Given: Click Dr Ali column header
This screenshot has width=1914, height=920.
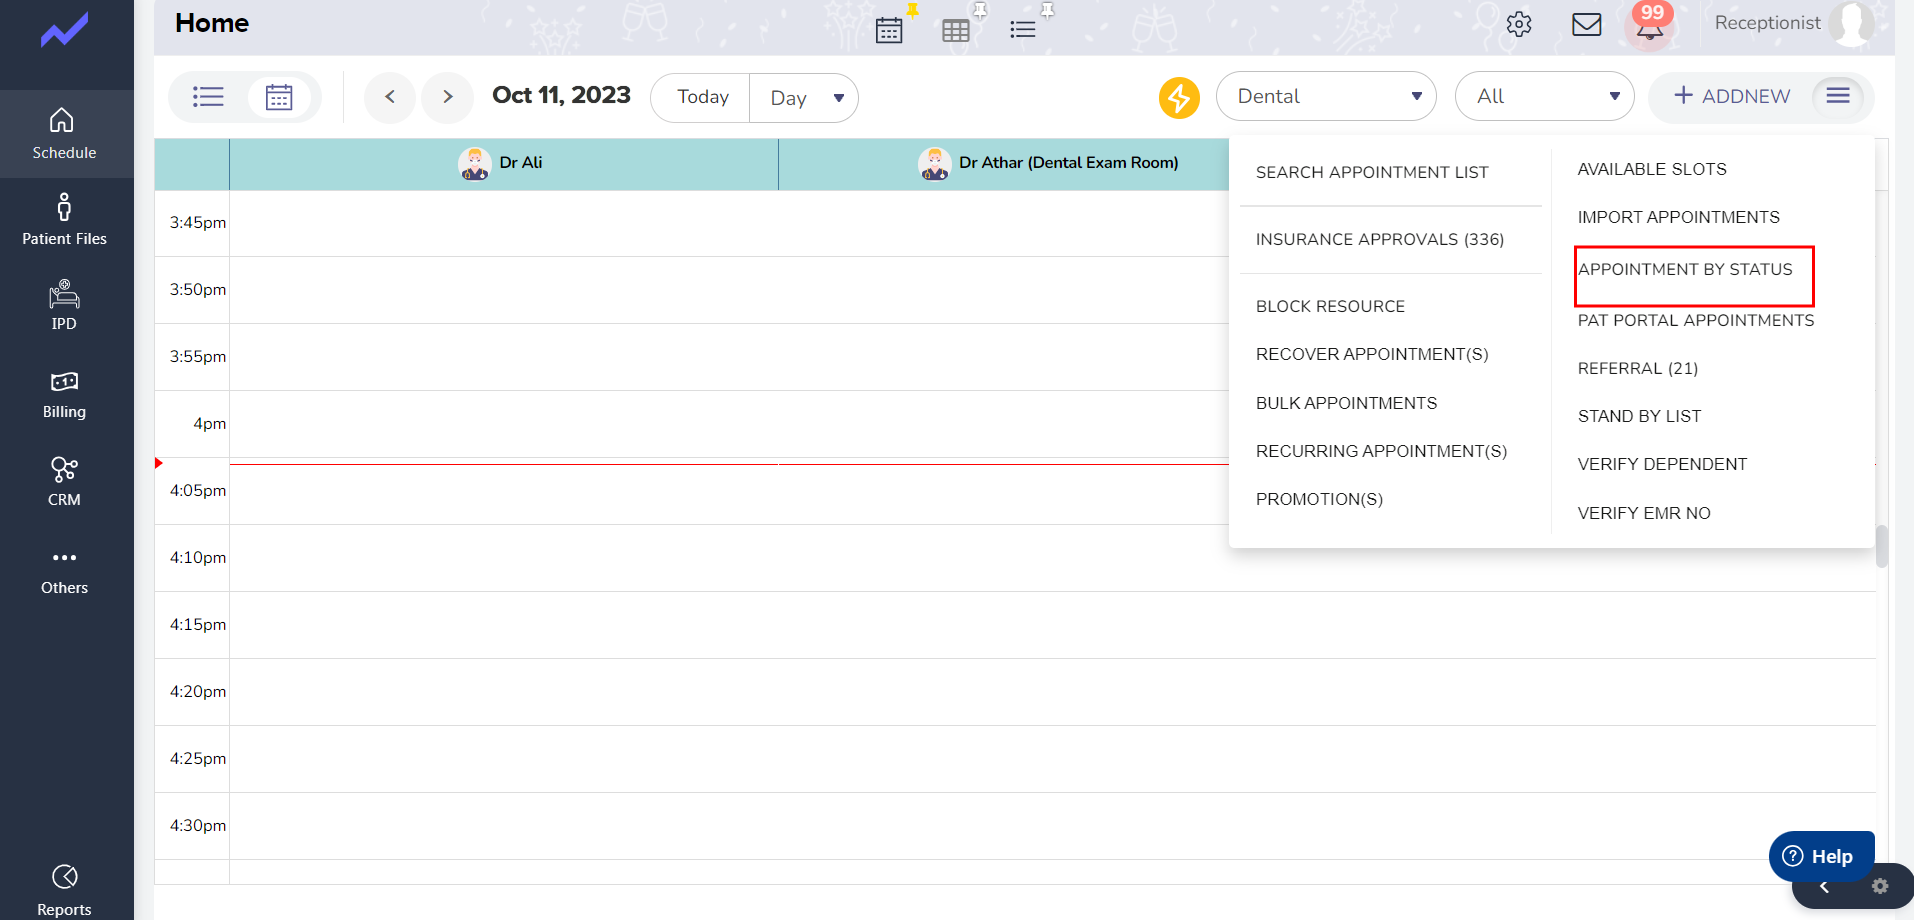Looking at the screenshot, I should pos(504,164).
